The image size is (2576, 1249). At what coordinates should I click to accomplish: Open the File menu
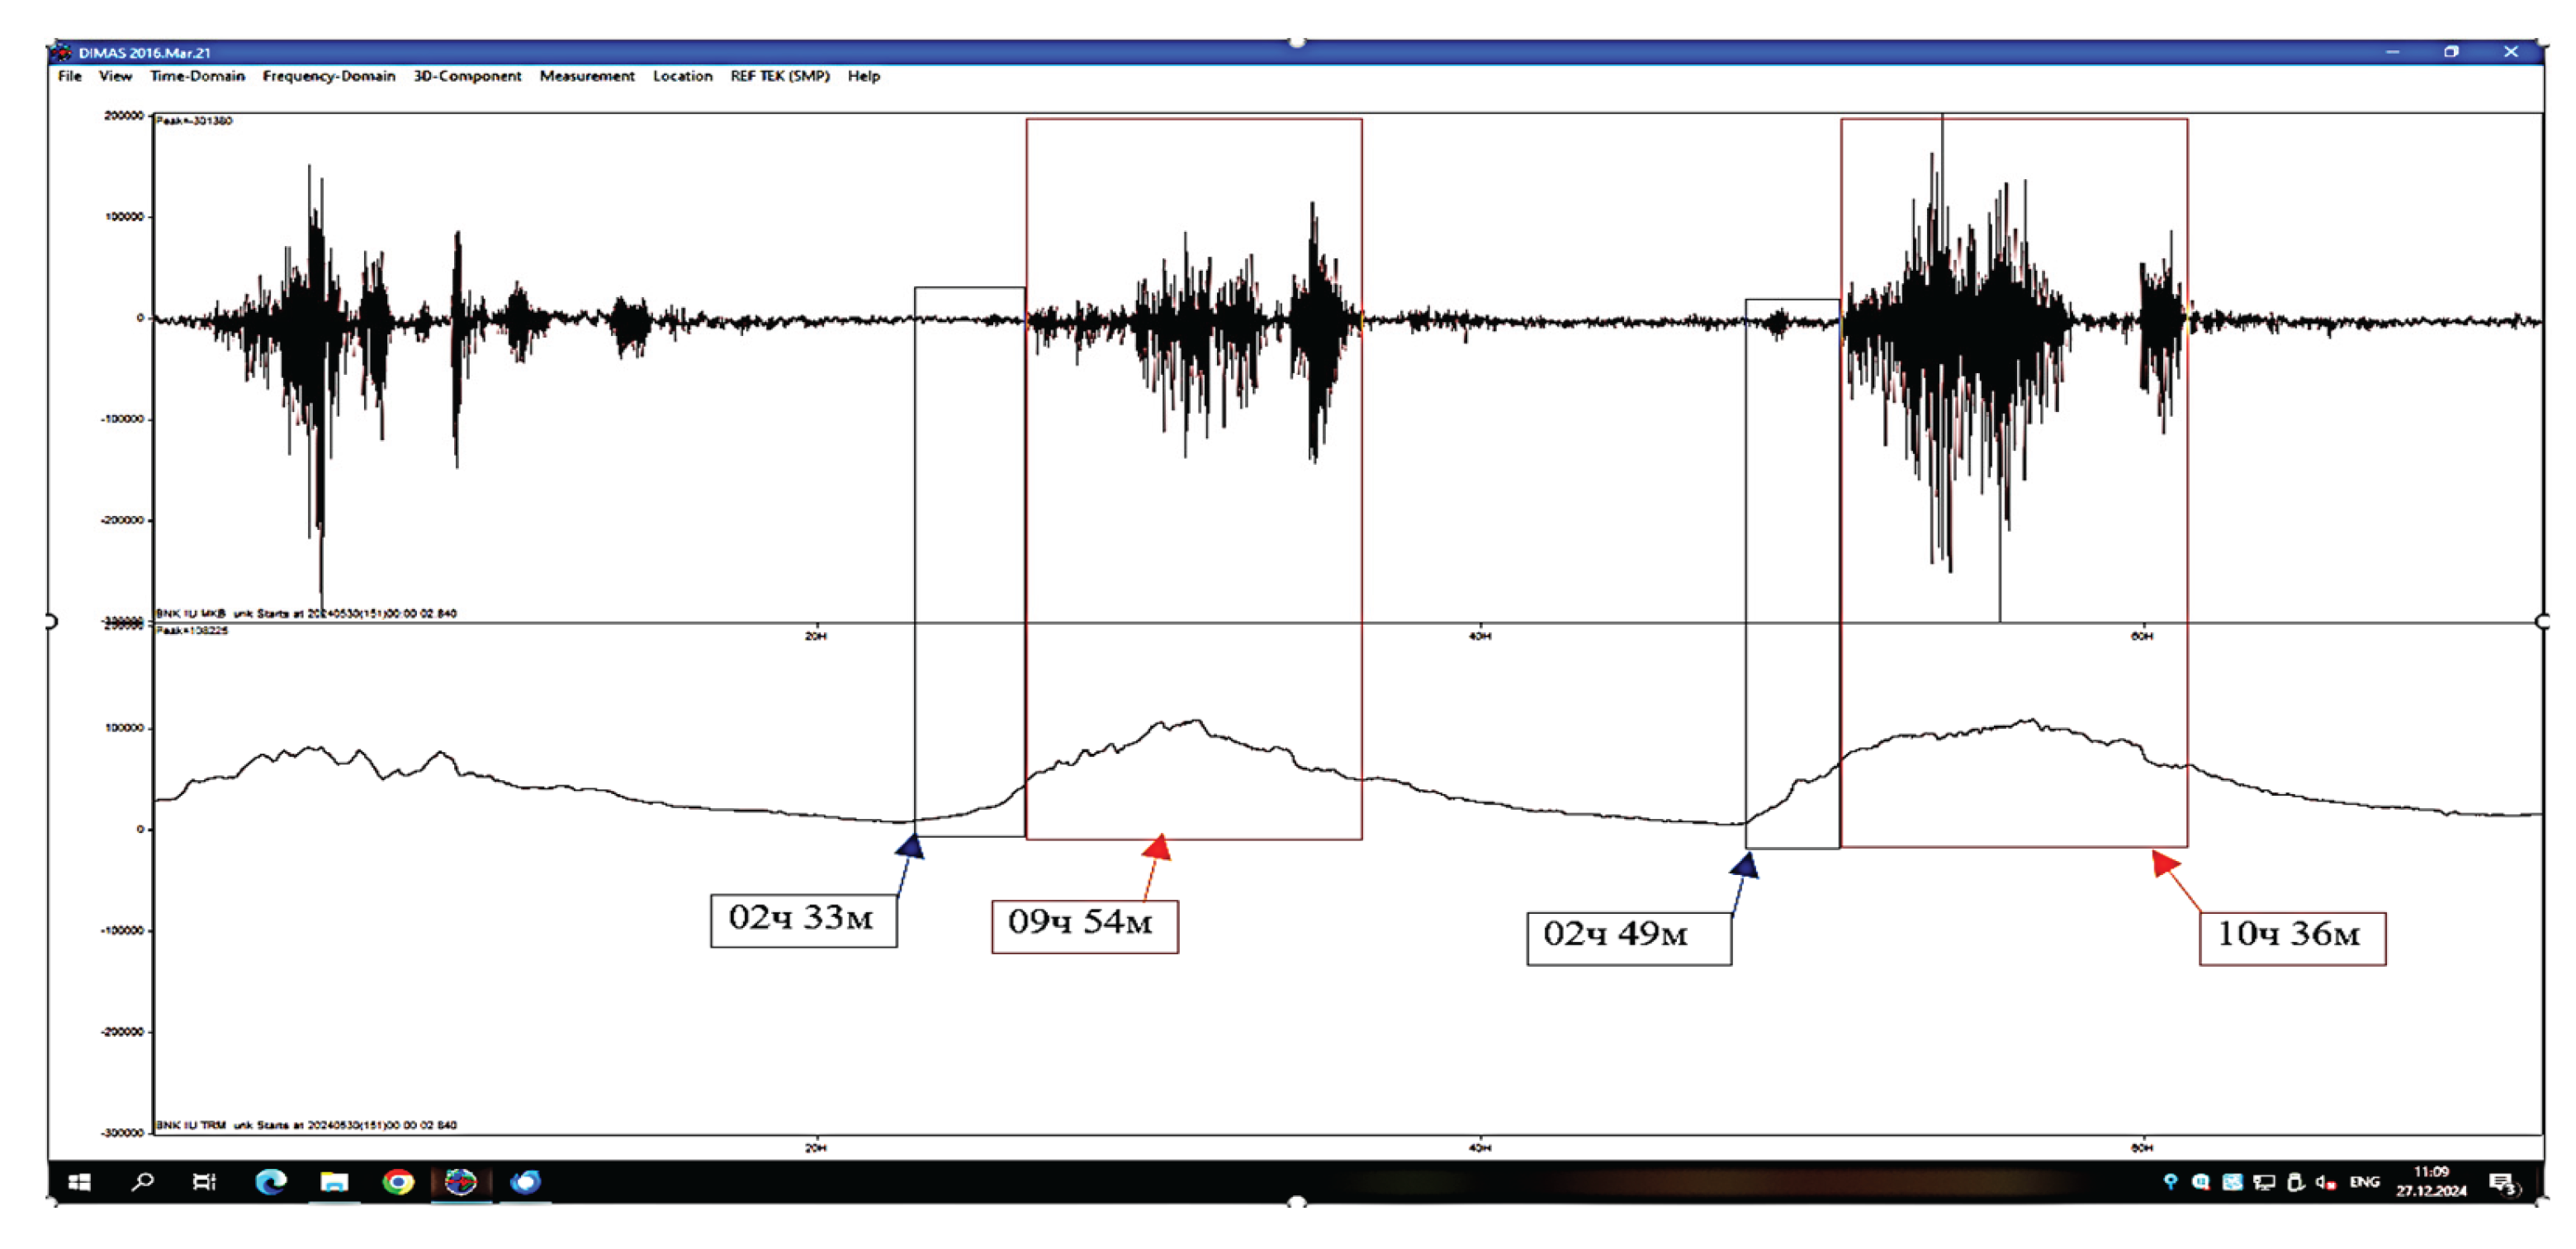(x=69, y=76)
